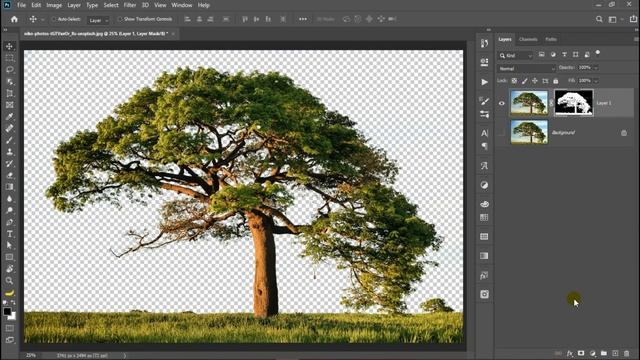Open the Filter menu
Image resolution: width=640 pixels, height=360 pixels.
130,5
